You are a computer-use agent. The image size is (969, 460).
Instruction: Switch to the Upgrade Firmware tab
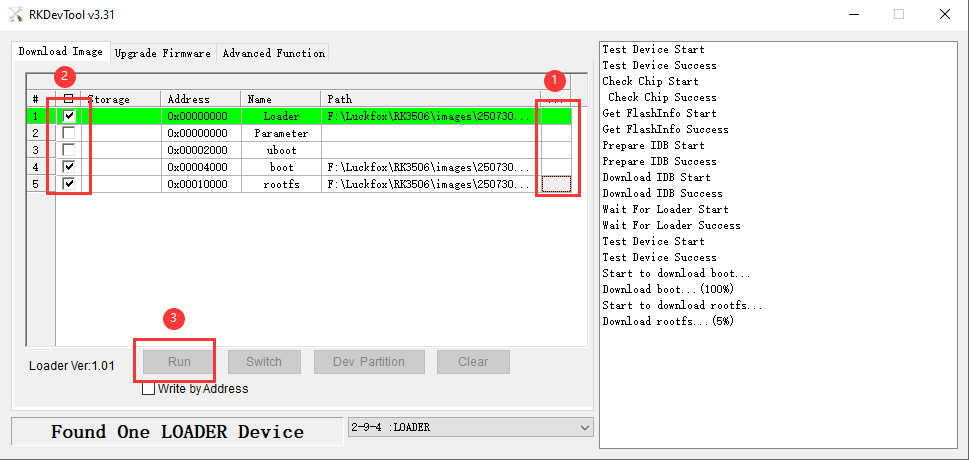[162, 53]
